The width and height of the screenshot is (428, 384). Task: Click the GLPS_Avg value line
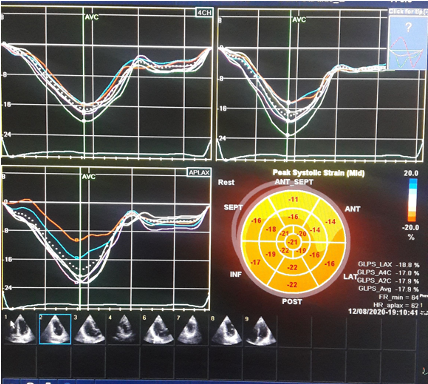point(388,289)
